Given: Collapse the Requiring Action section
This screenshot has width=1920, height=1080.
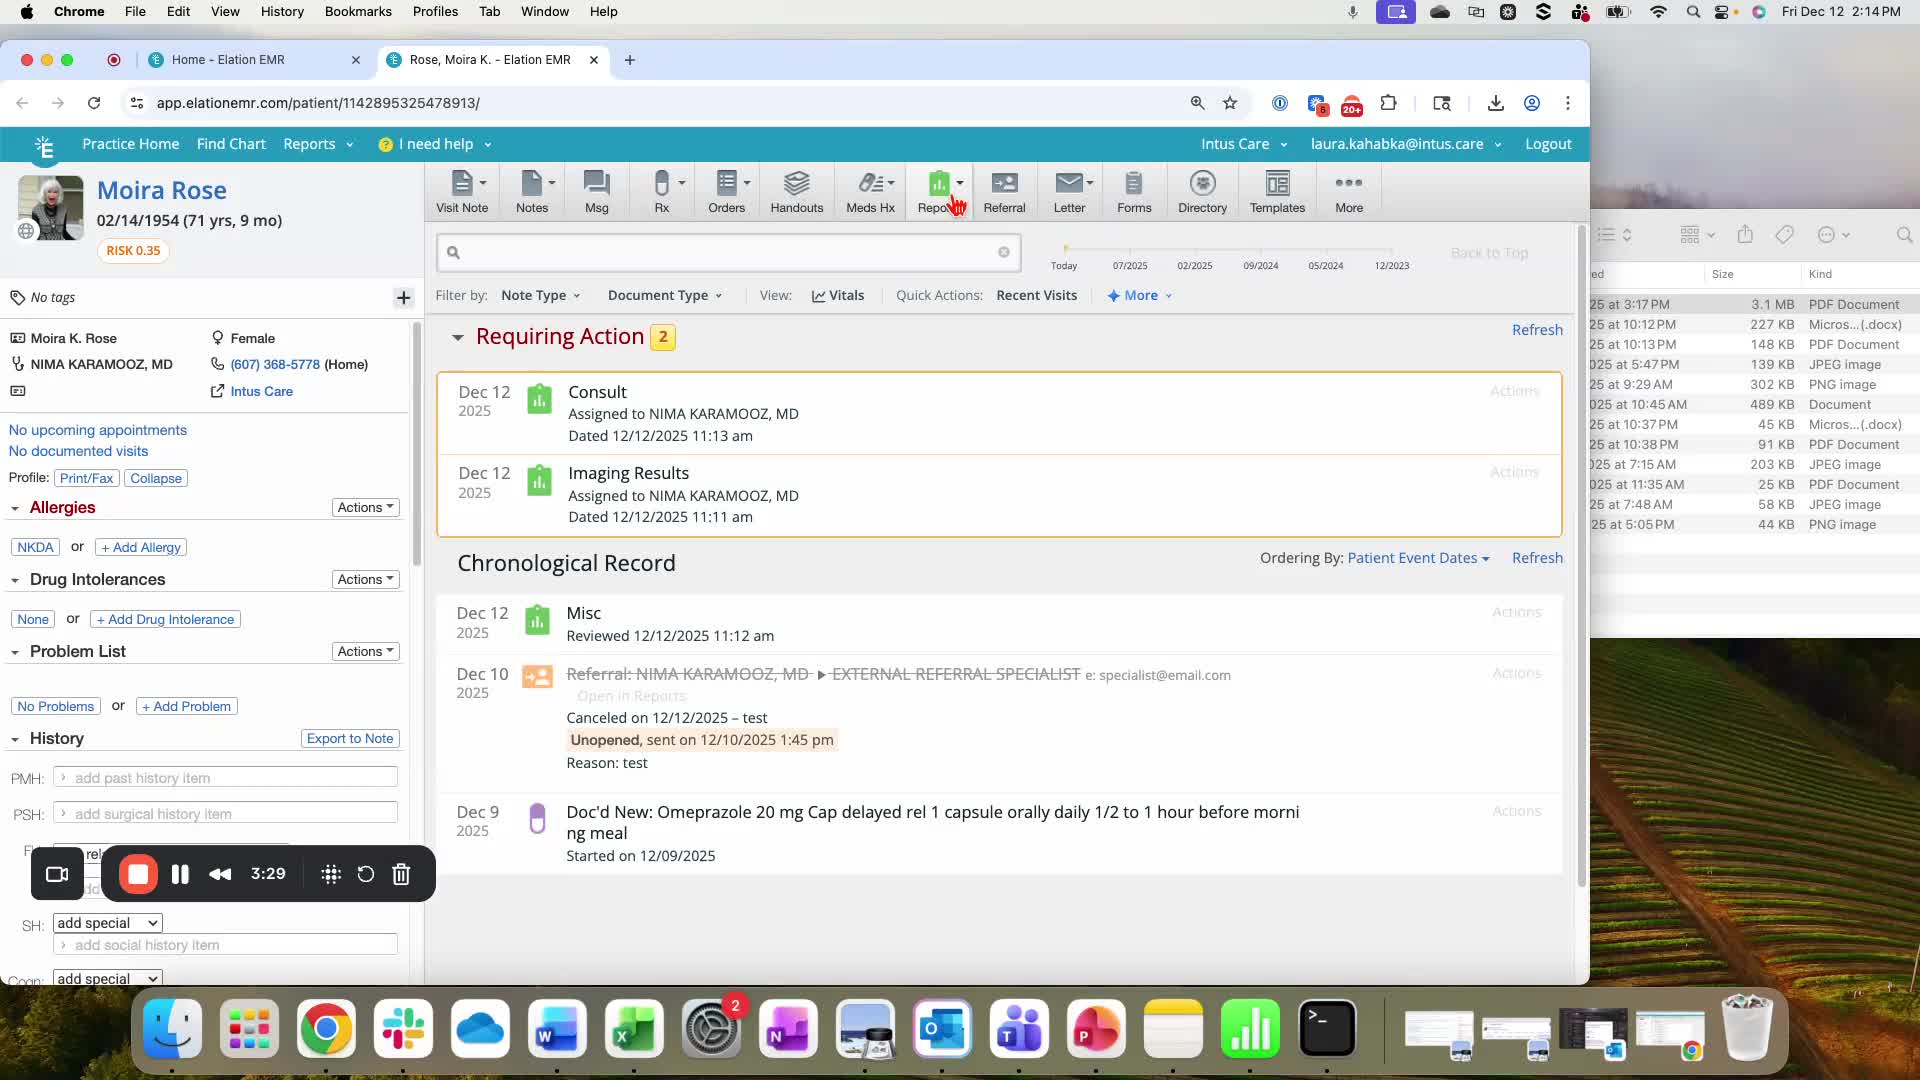Looking at the screenshot, I should (457, 338).
